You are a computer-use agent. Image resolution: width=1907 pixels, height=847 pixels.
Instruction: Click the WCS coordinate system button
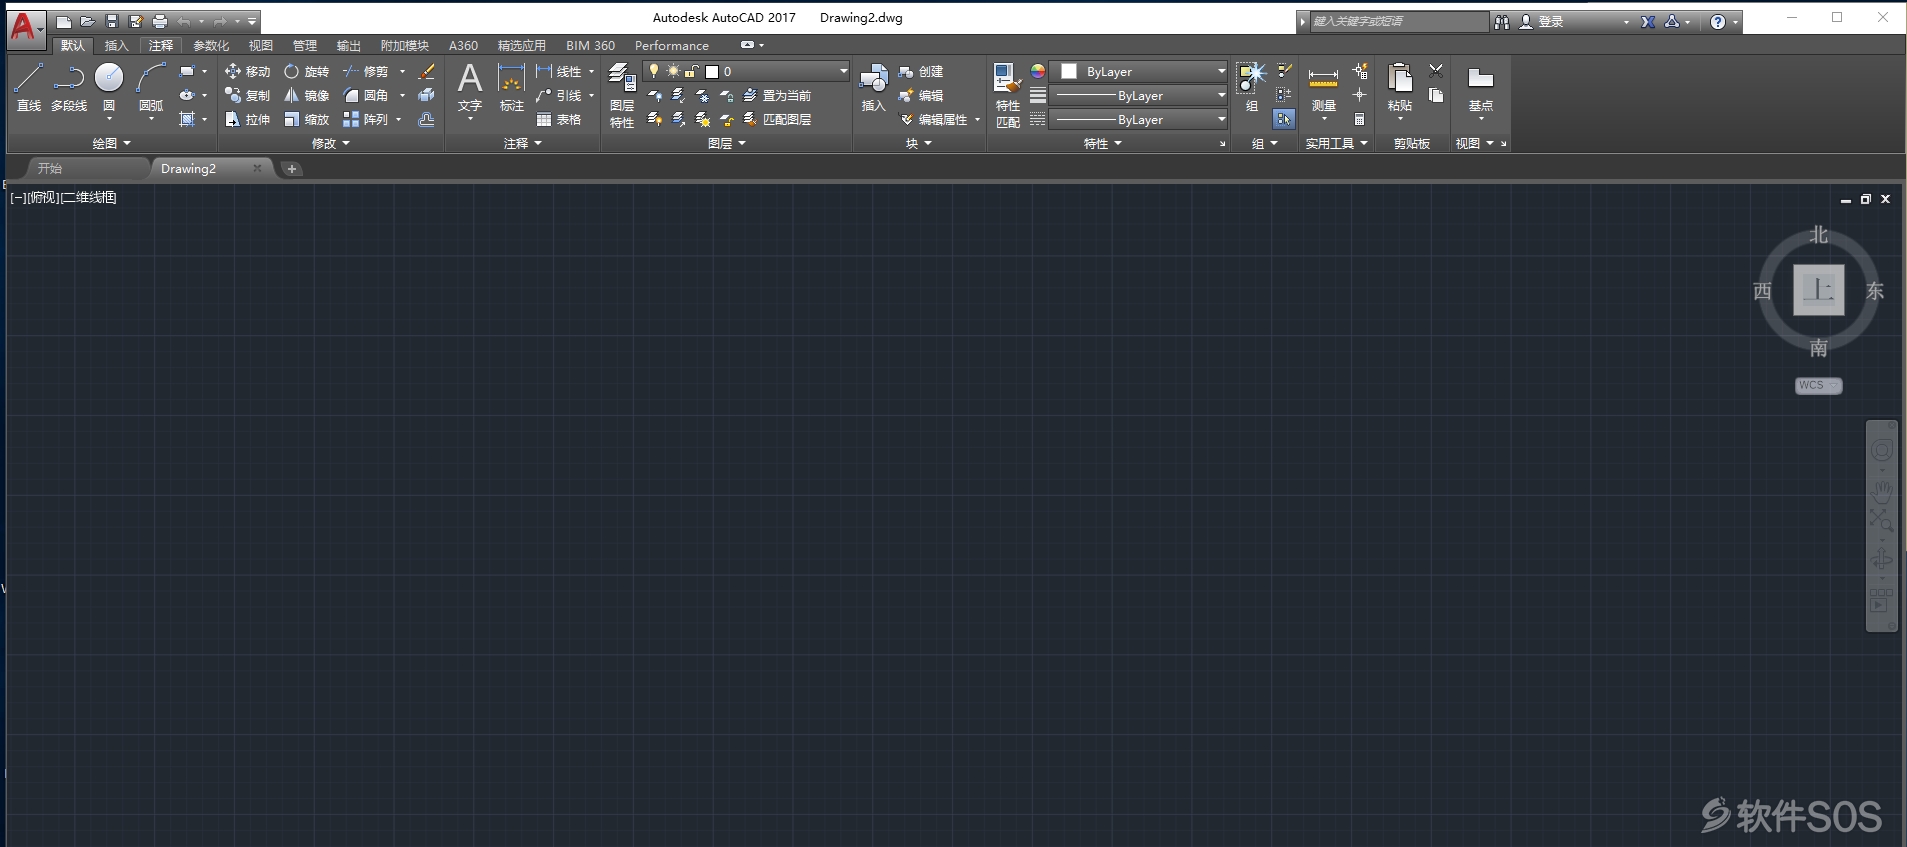1819,385
